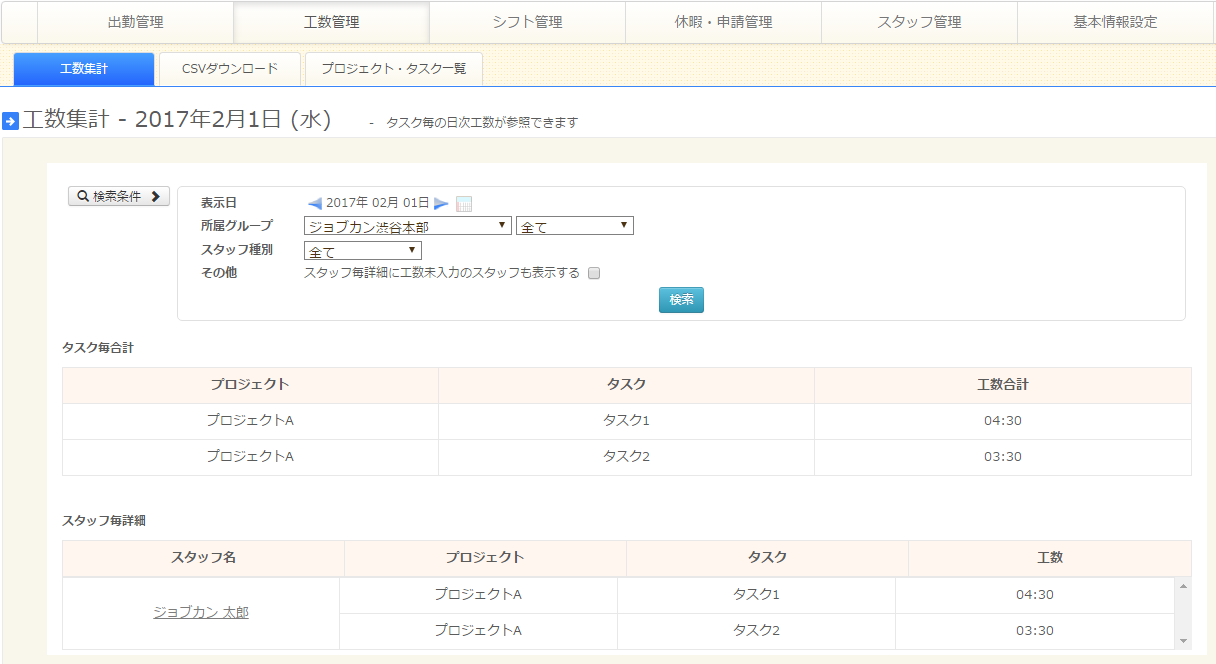
Task: Click the プロジェクト header in タスク毎合計 table
Action: (x=250, y=385)
